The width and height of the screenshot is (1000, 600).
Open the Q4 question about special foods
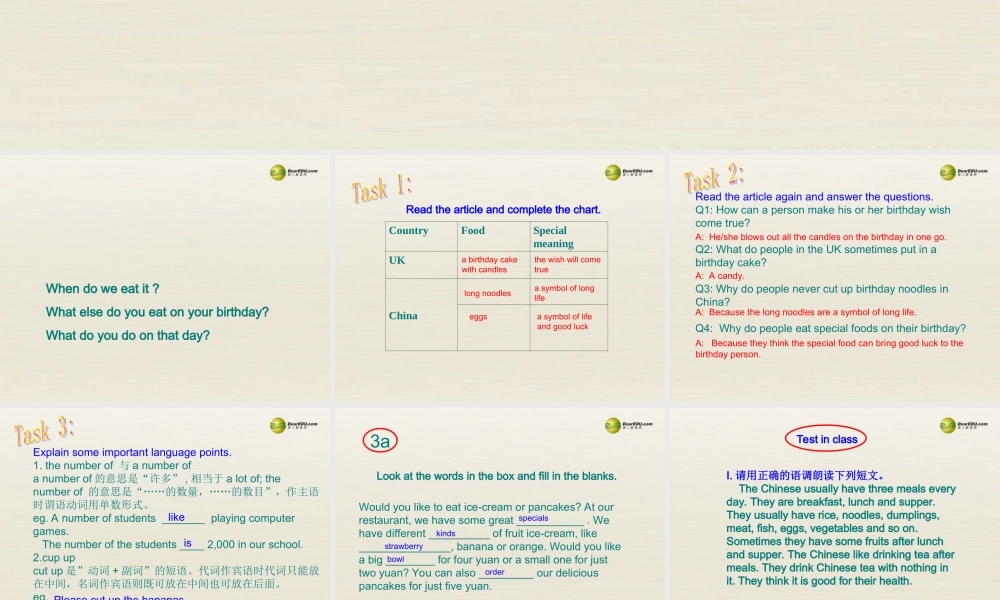(830, 328)
